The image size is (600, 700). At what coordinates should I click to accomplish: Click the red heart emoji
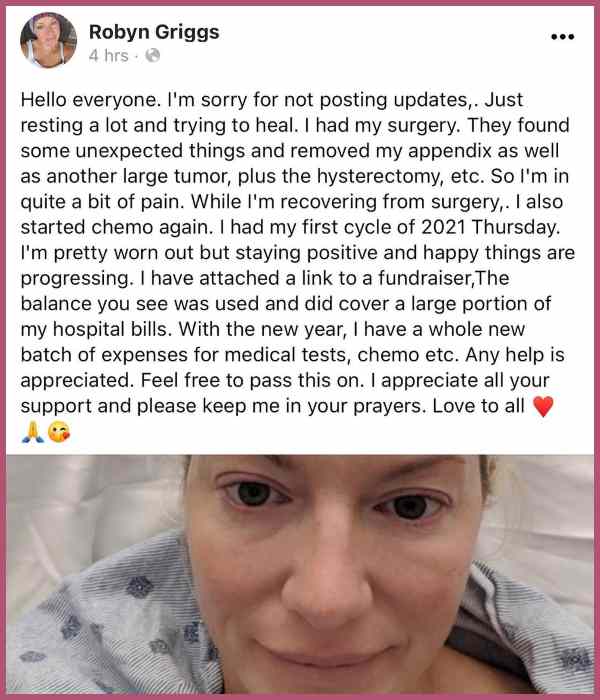point(543,406)
